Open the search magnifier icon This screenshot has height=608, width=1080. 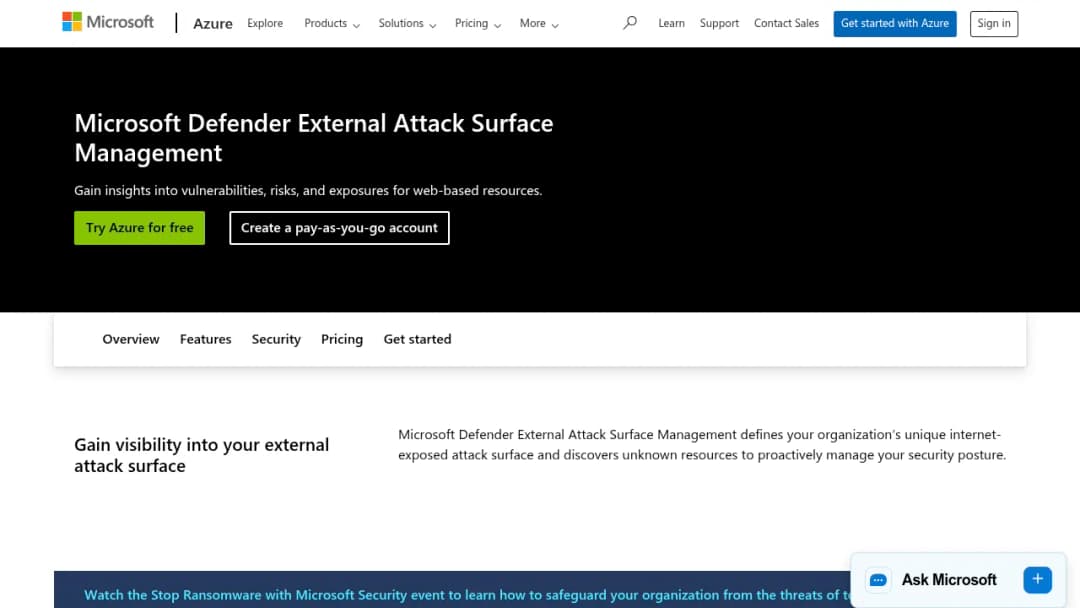point(630,23)
